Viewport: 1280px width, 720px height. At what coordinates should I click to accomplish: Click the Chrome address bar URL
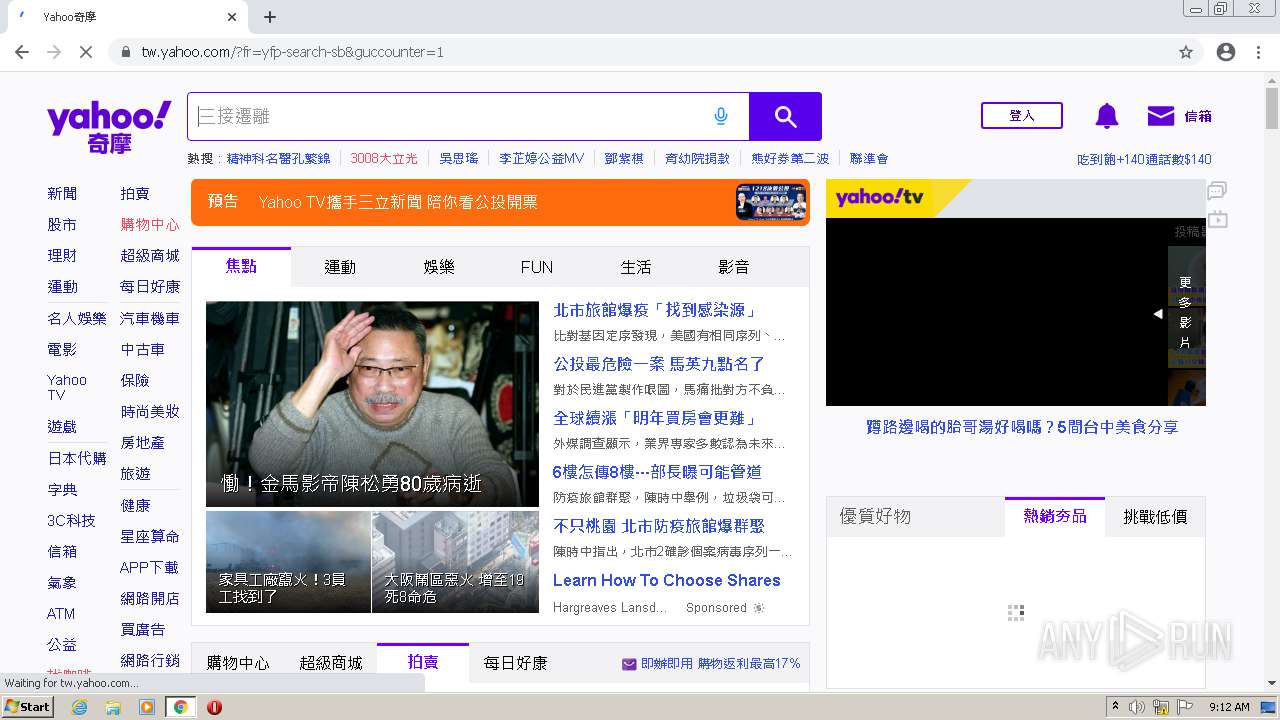click(x=293, y=52)
